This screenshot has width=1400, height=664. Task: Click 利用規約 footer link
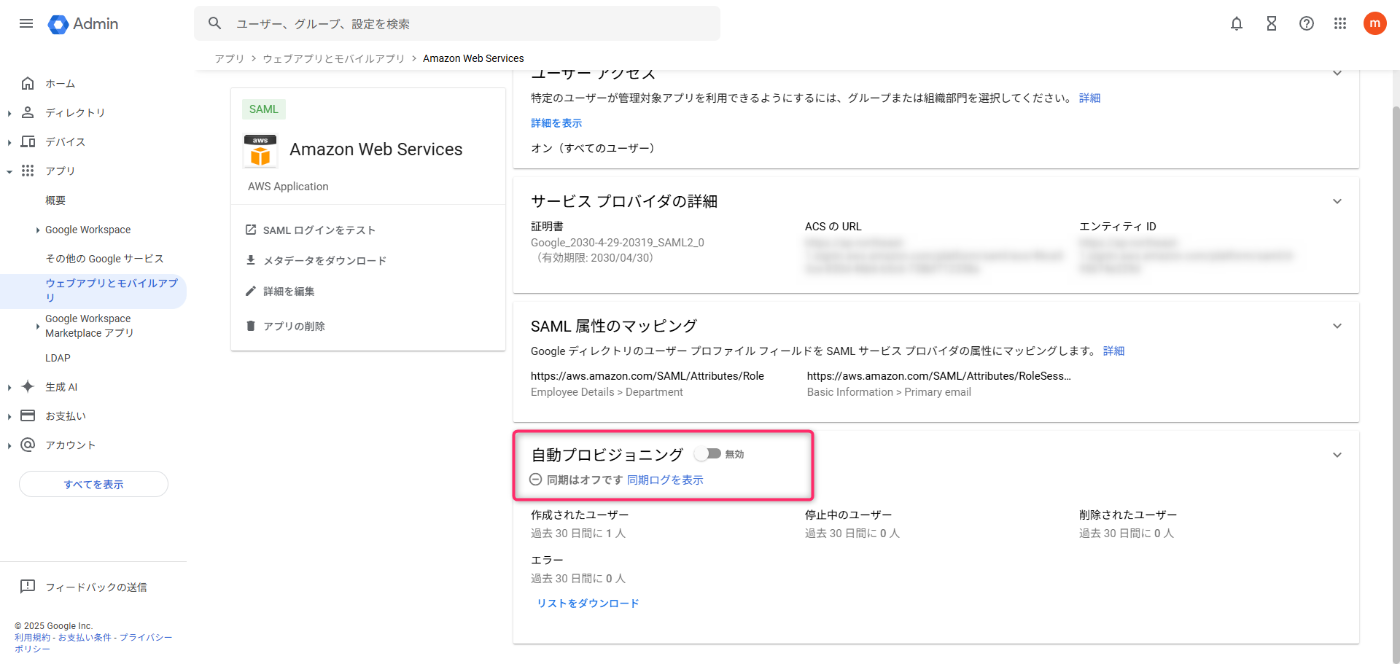tap(31, 637)
